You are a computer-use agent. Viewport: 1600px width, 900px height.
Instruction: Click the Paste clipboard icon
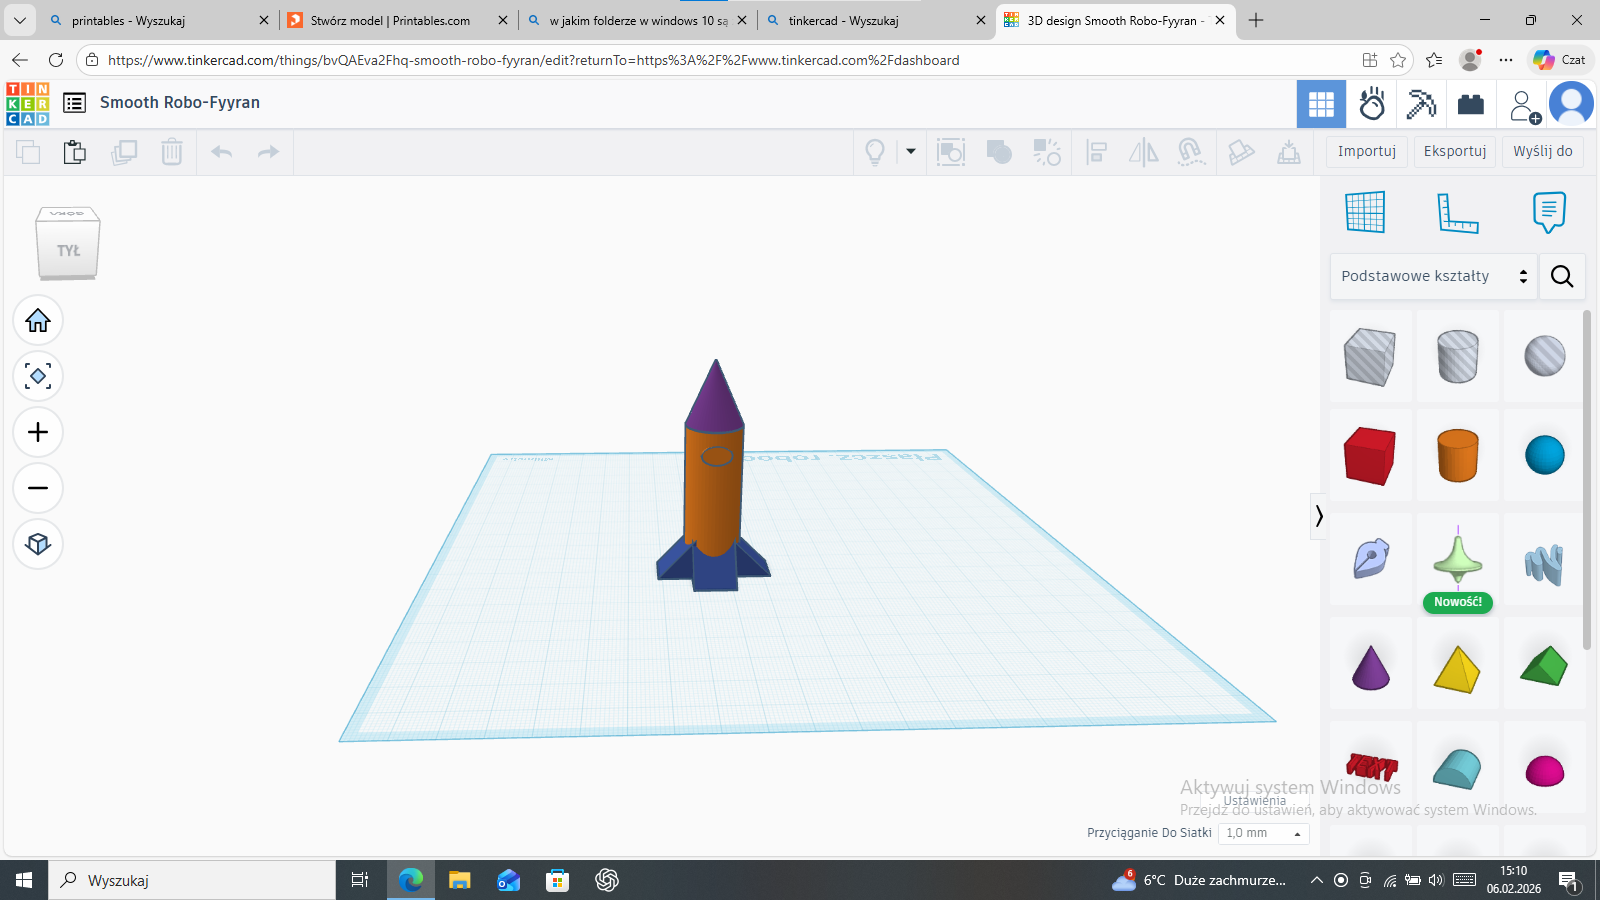(75, 152)
